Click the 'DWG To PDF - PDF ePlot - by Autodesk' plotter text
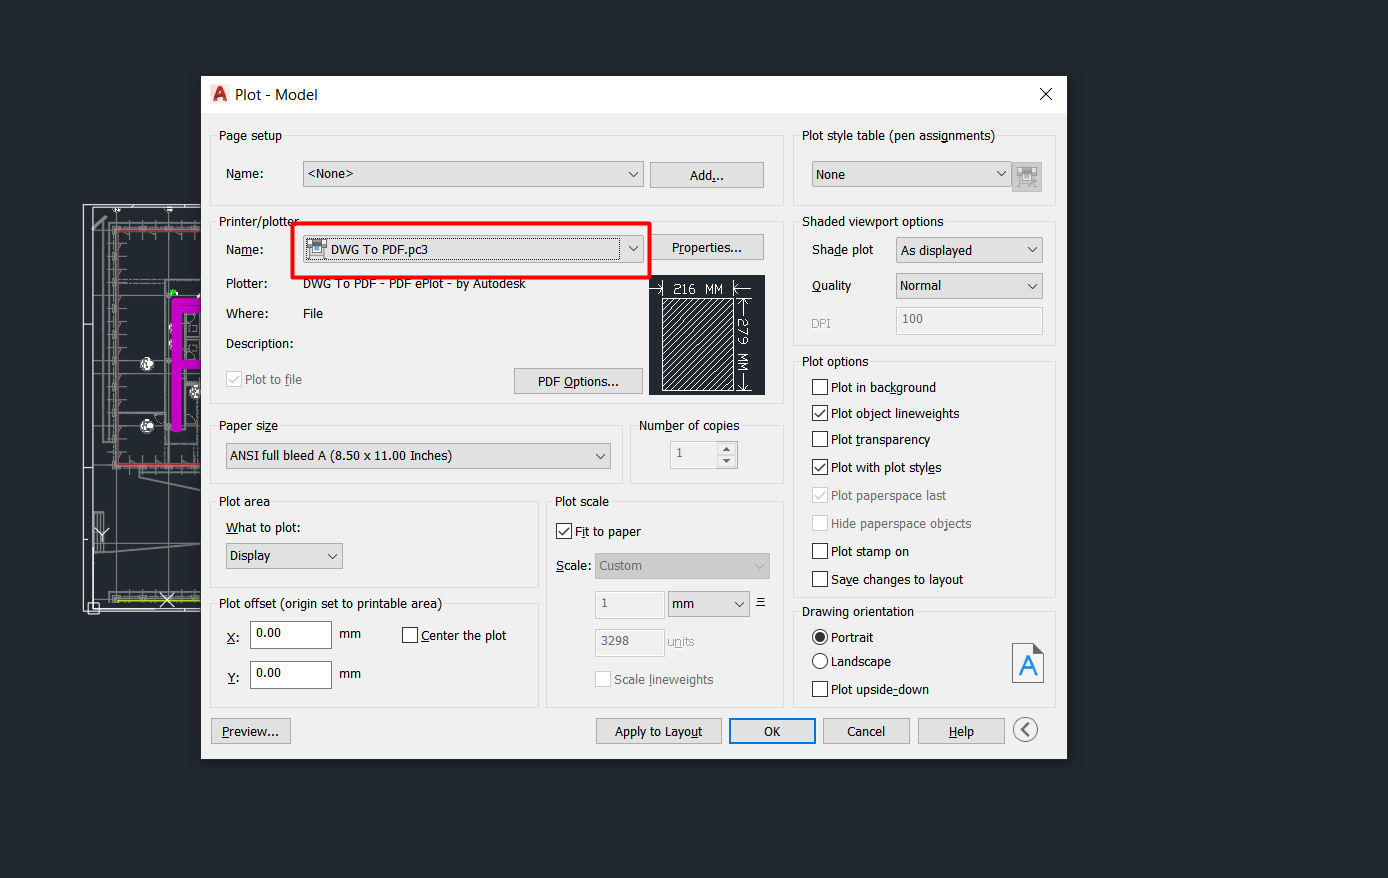 pyautogui.click(x=414, y=284)
